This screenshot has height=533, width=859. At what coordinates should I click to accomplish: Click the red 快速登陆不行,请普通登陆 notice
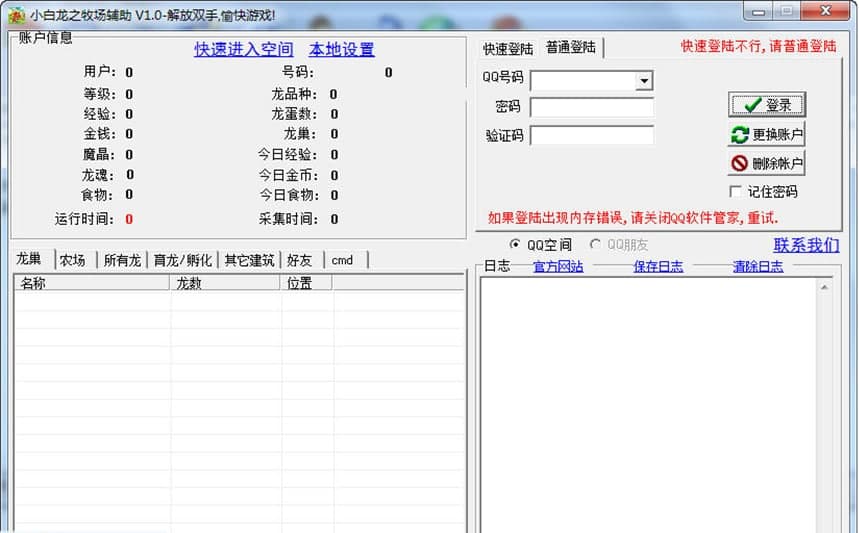point(759,47)
